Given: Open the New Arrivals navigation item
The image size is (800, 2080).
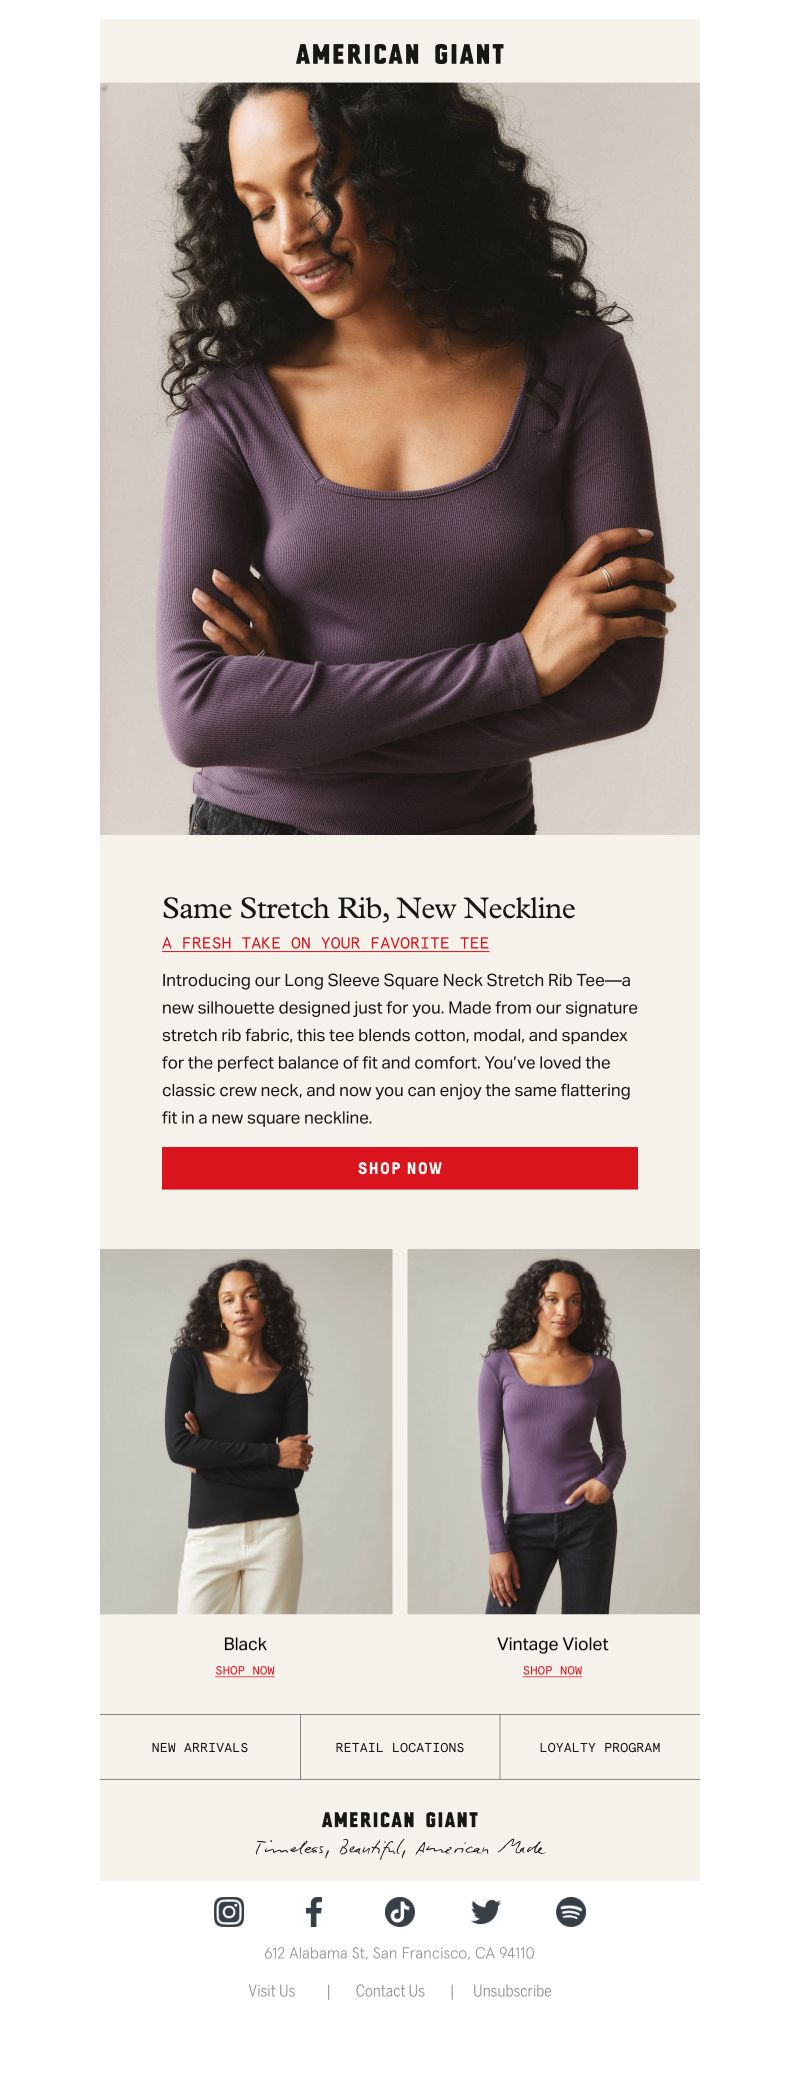Looking at the screenshot, I should pos(200,1747).
